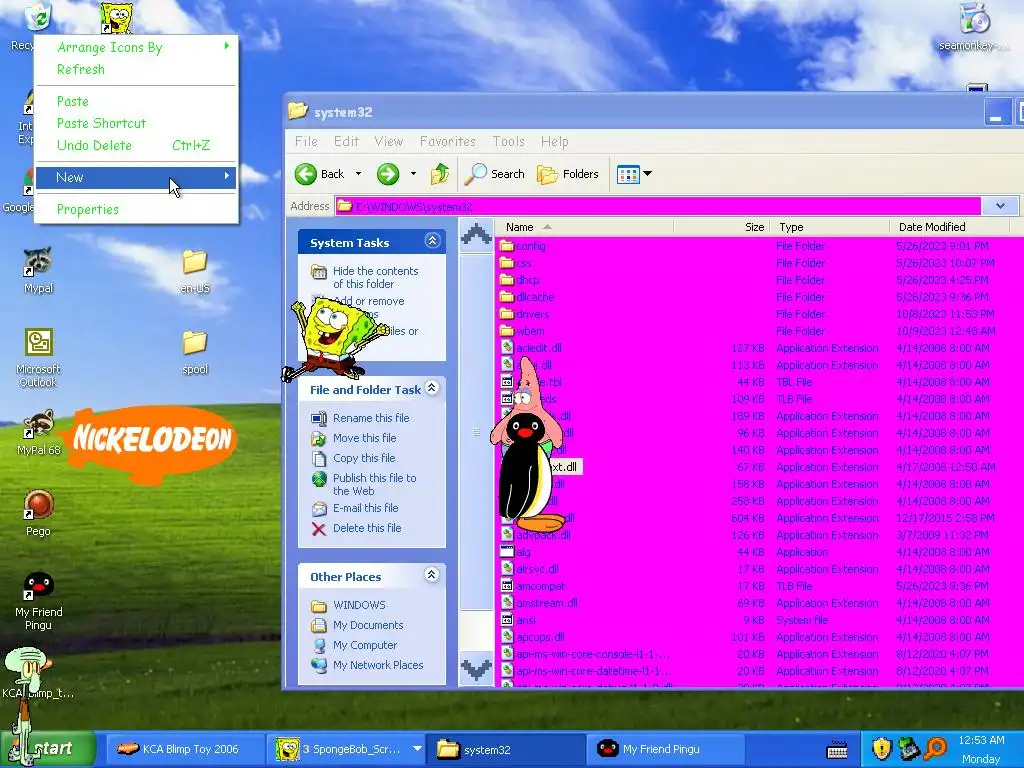Viewport: 1024px width, 768px height.
Task: Open the Back button history dropdown
Action: [358, 174]
